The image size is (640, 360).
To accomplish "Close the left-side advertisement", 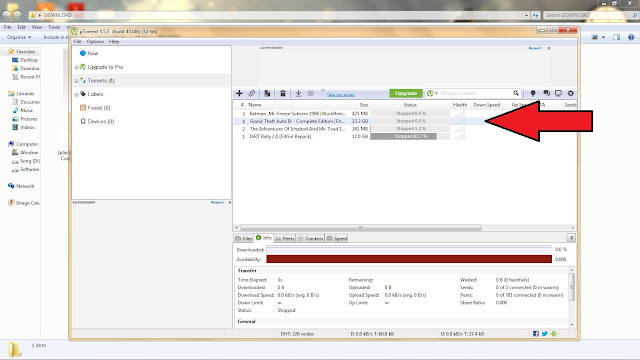I will [229, 202].
